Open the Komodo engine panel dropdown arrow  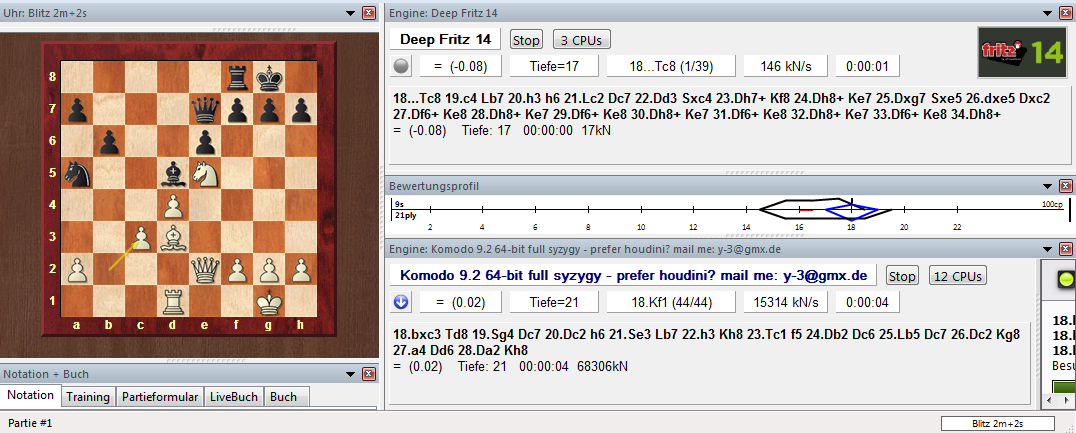coord(1046,248)
